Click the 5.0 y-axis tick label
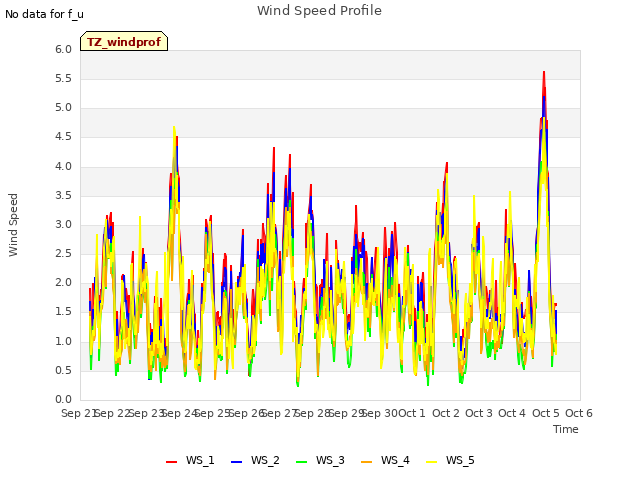 coord(63,108)
